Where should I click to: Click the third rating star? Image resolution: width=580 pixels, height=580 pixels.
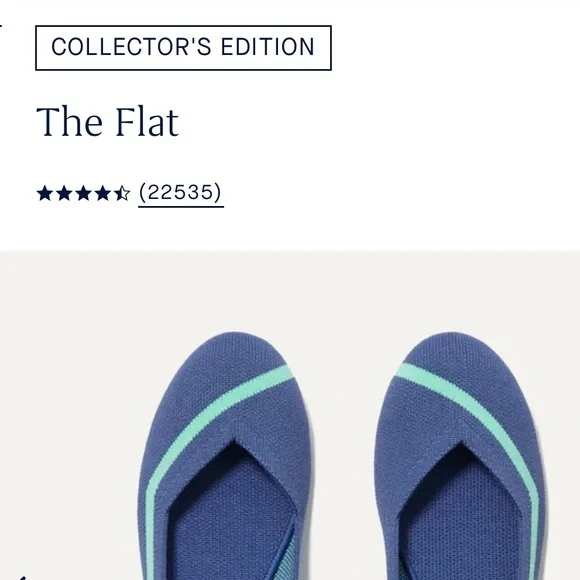(83, 193)
